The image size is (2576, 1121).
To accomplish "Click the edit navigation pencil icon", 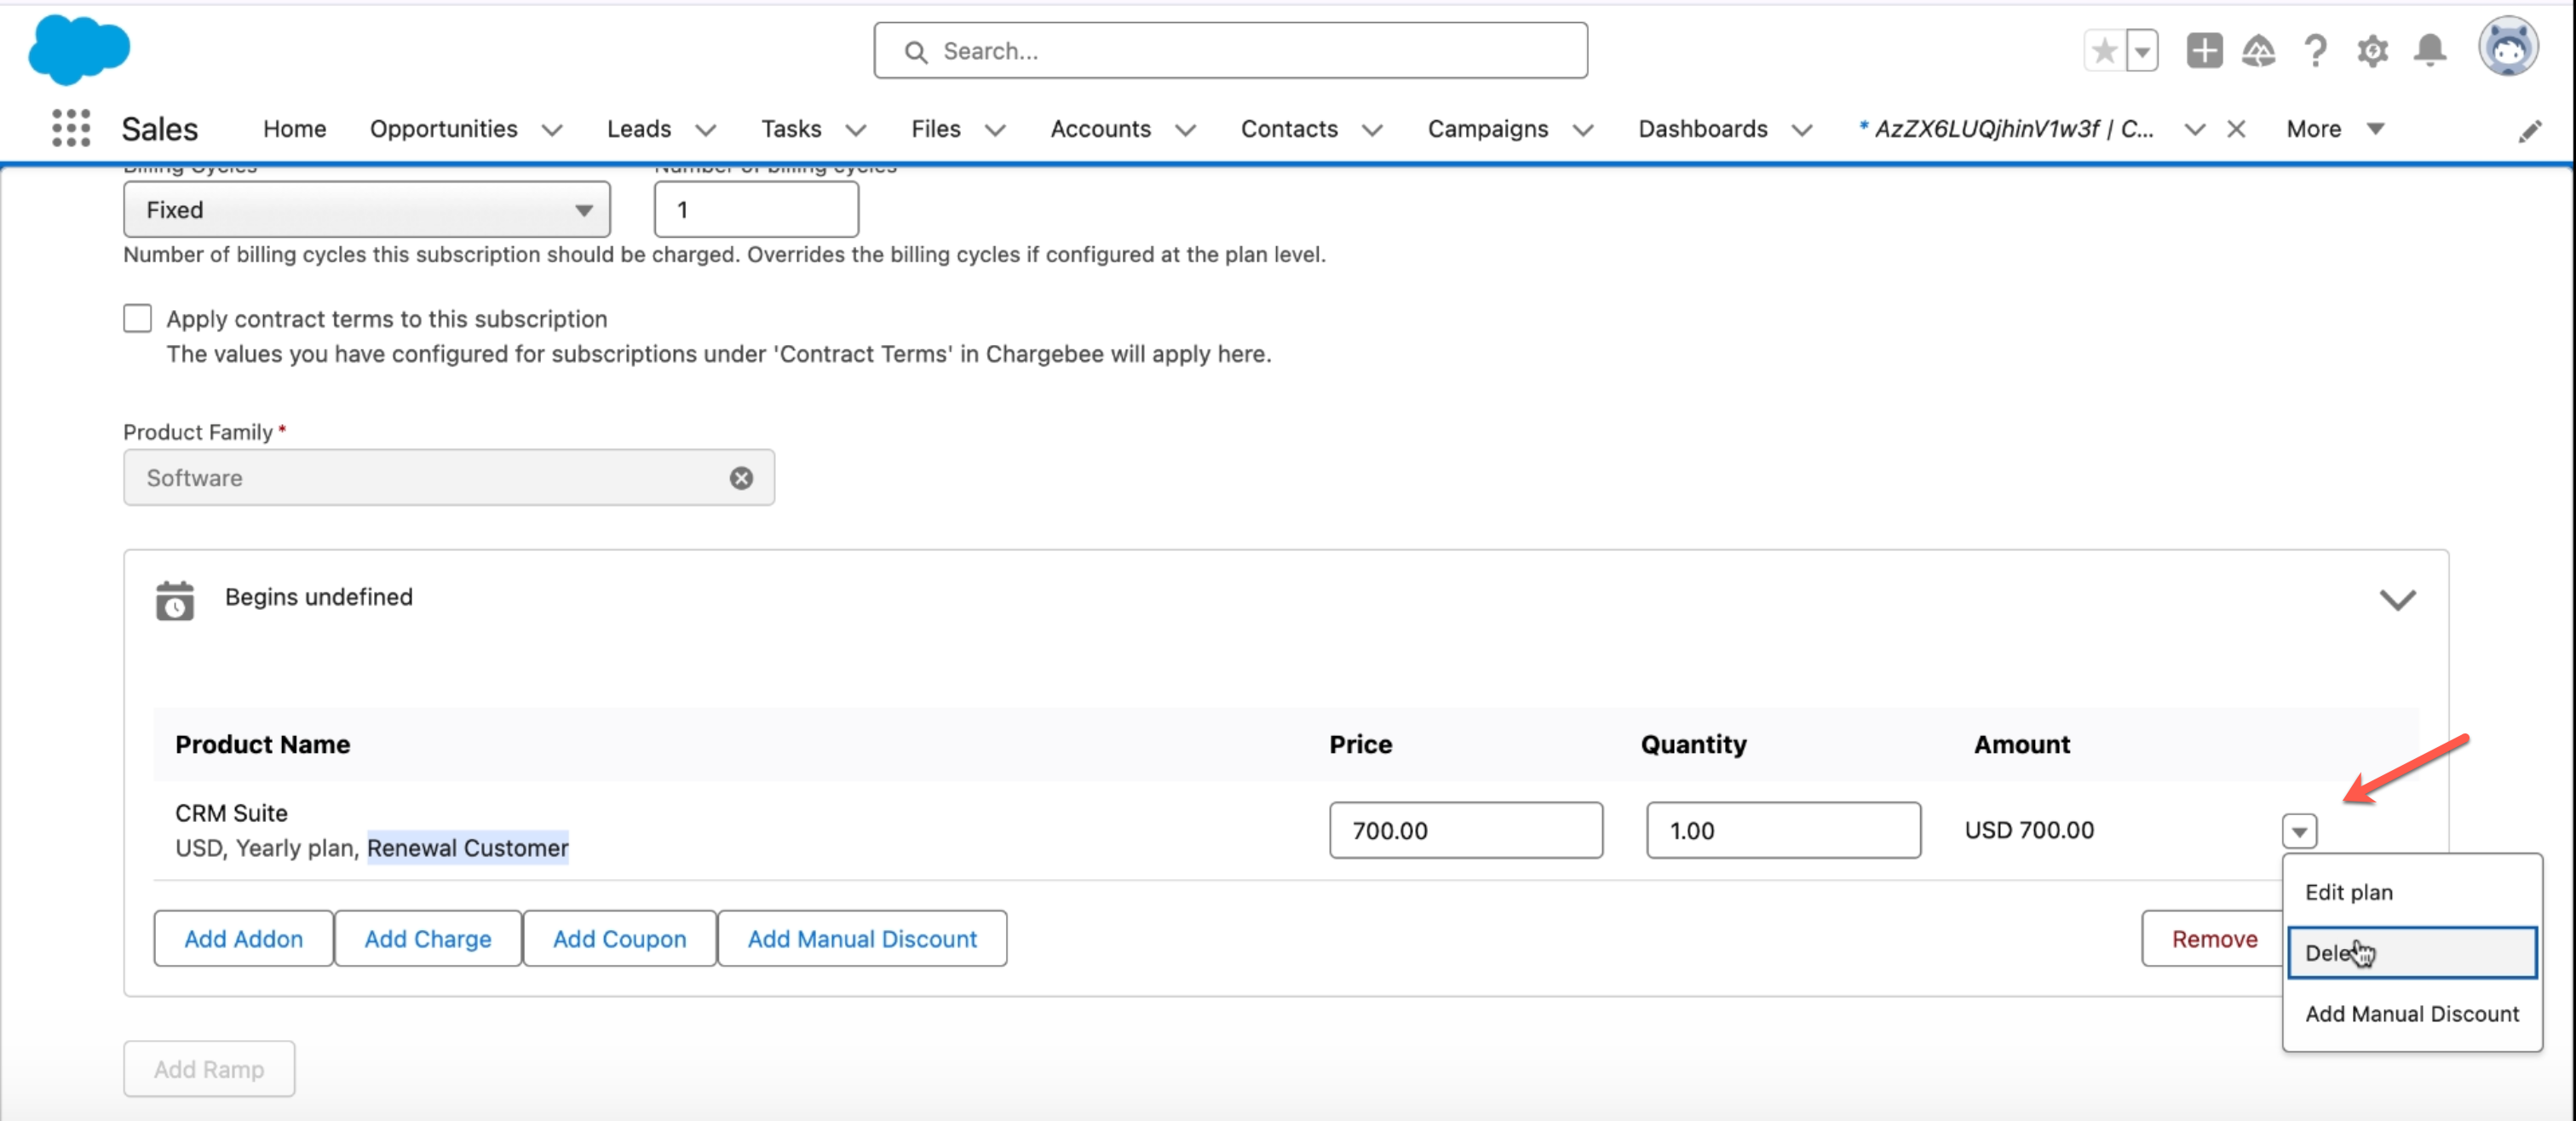I will [2529, 131].
